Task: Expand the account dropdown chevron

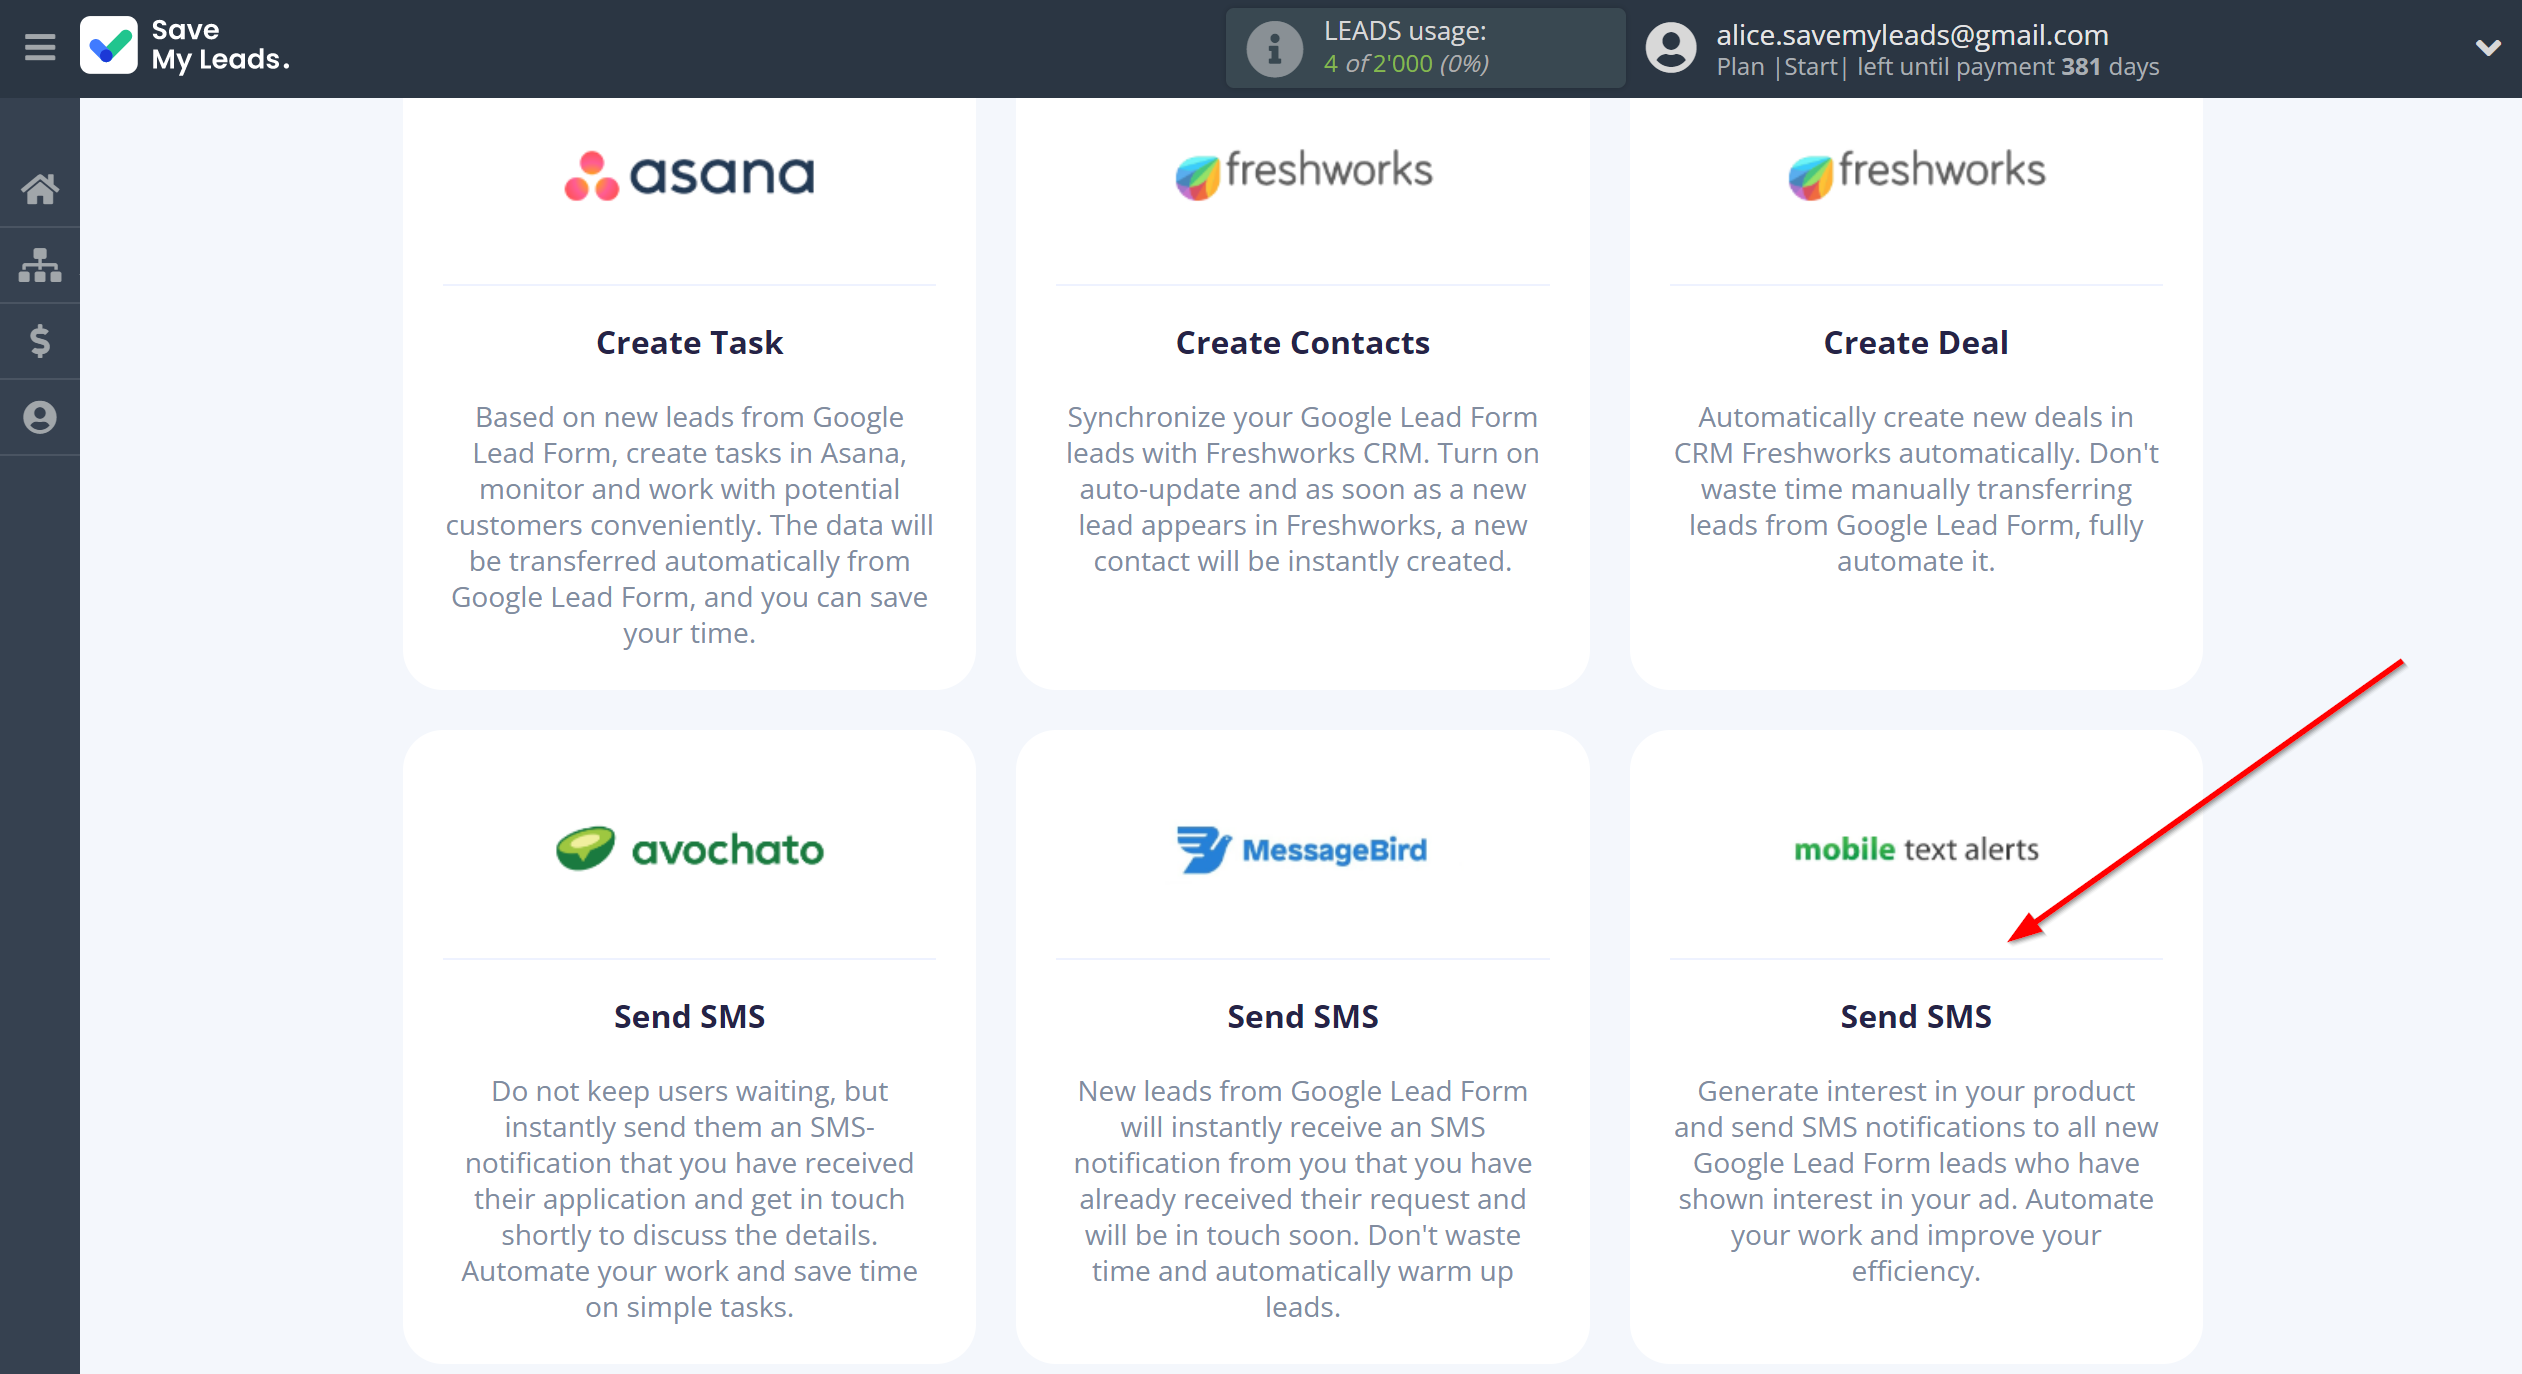Action: pos(2488,47)
